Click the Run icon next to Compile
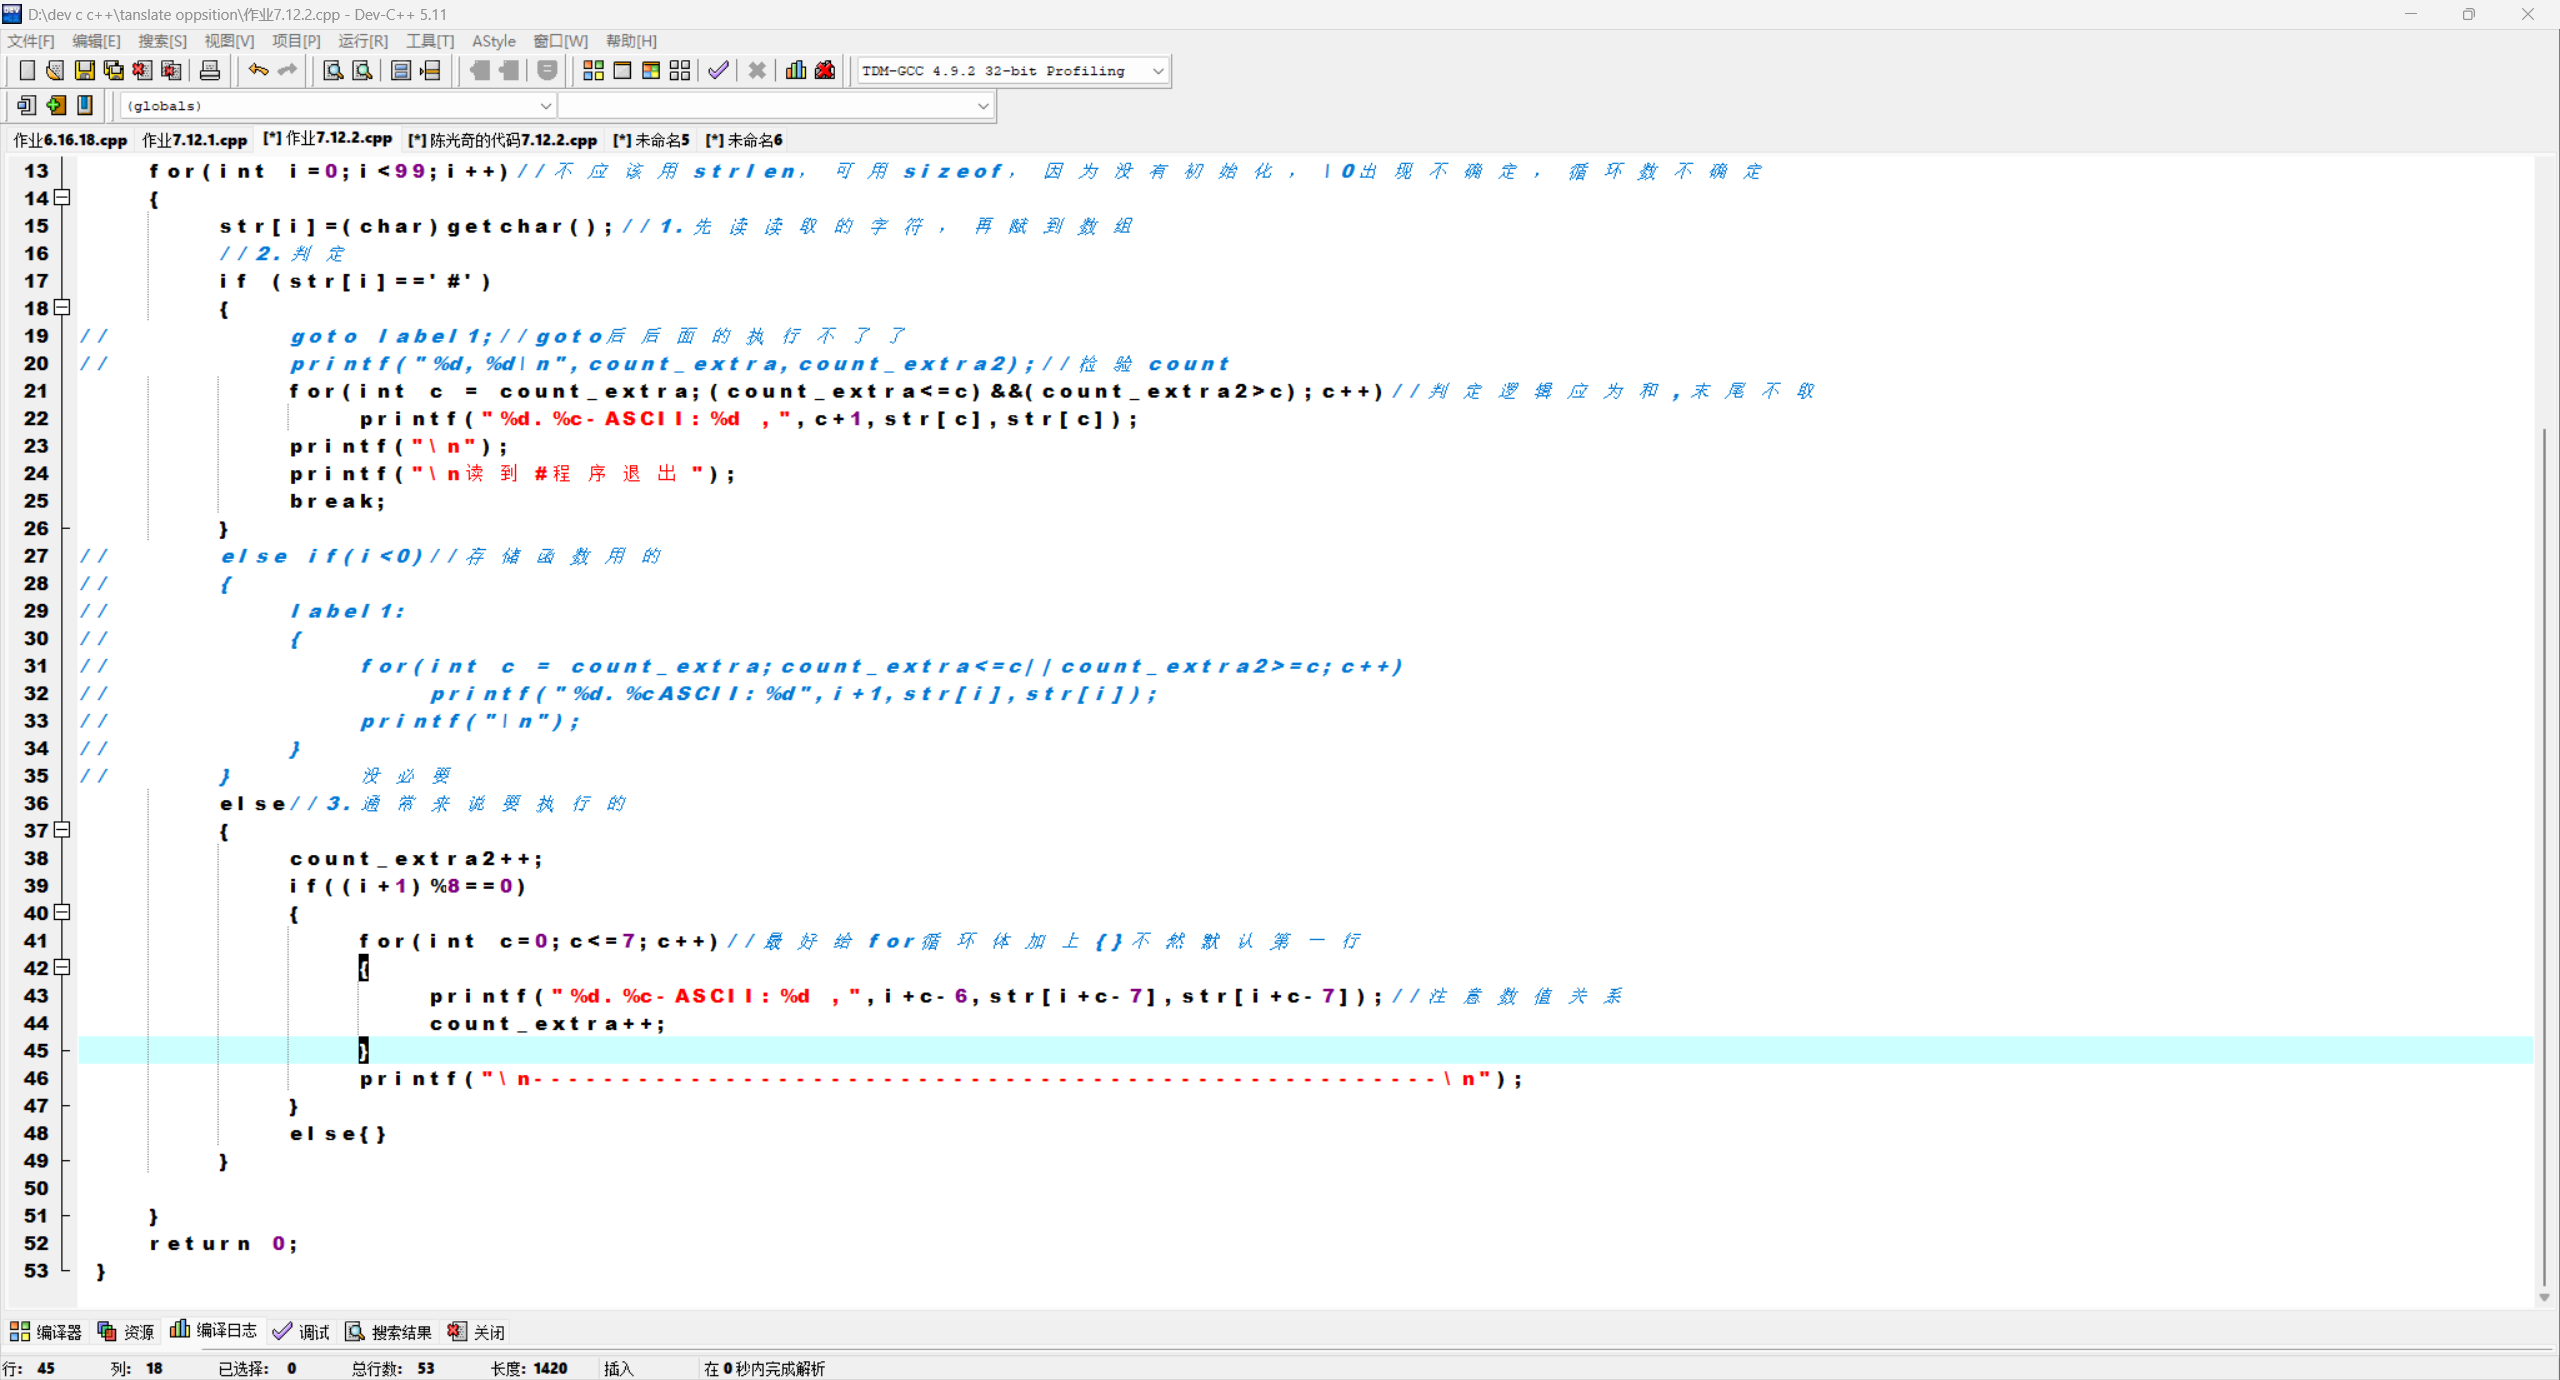 click(622, 70)
